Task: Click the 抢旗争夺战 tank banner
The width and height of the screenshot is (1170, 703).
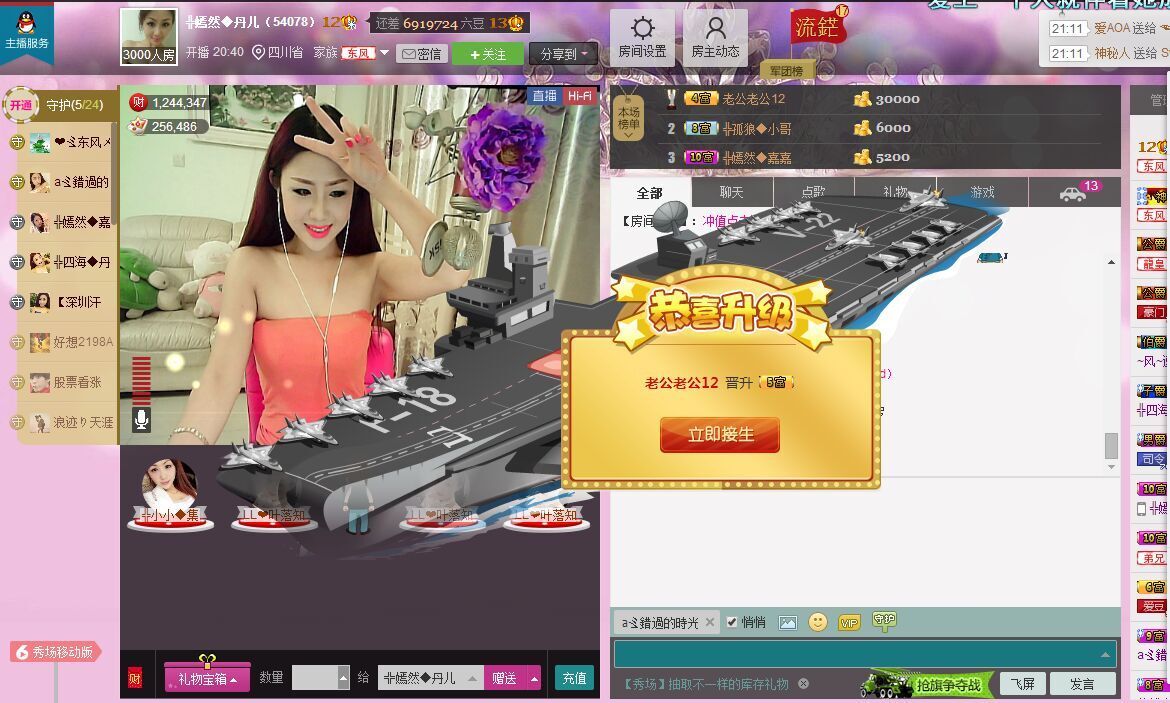Action: [927, 684]
